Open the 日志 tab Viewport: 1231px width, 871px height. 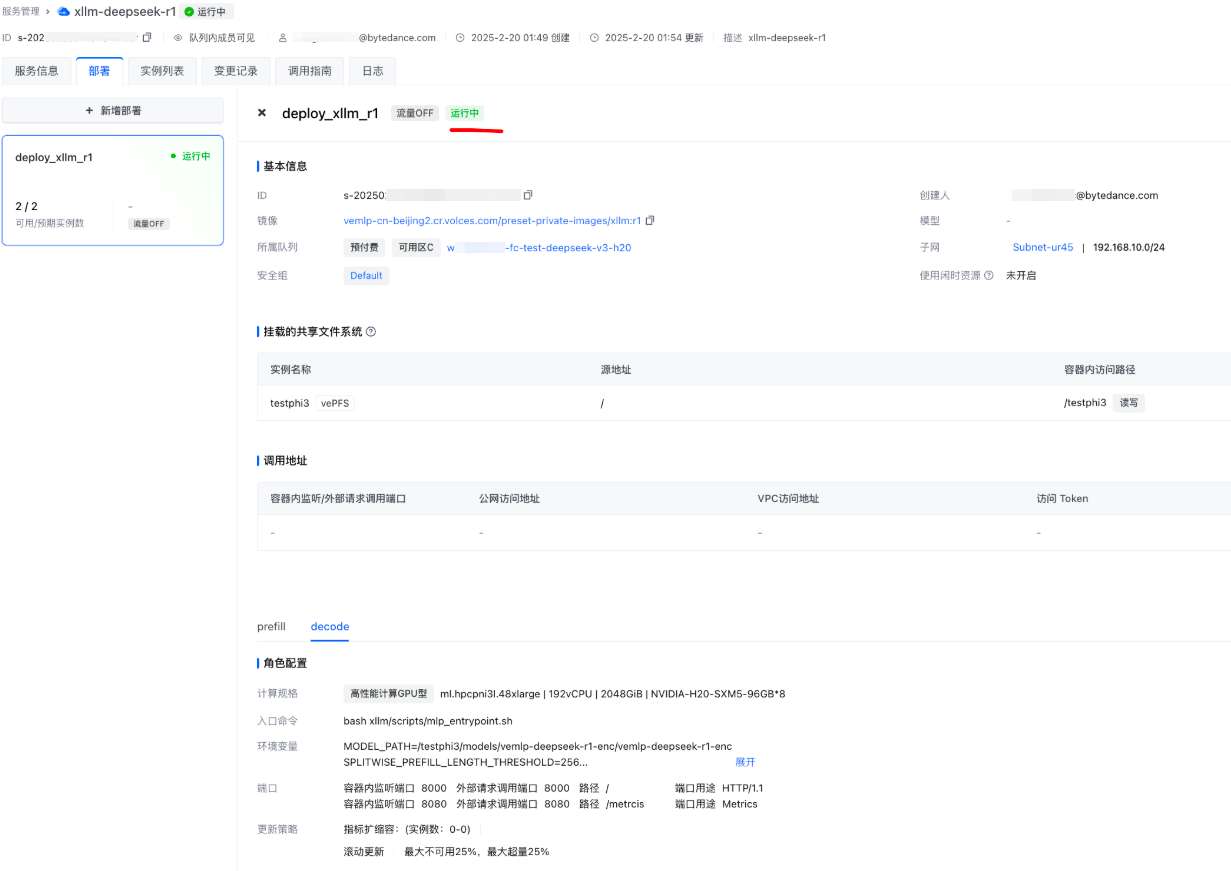tap(372, 71)
